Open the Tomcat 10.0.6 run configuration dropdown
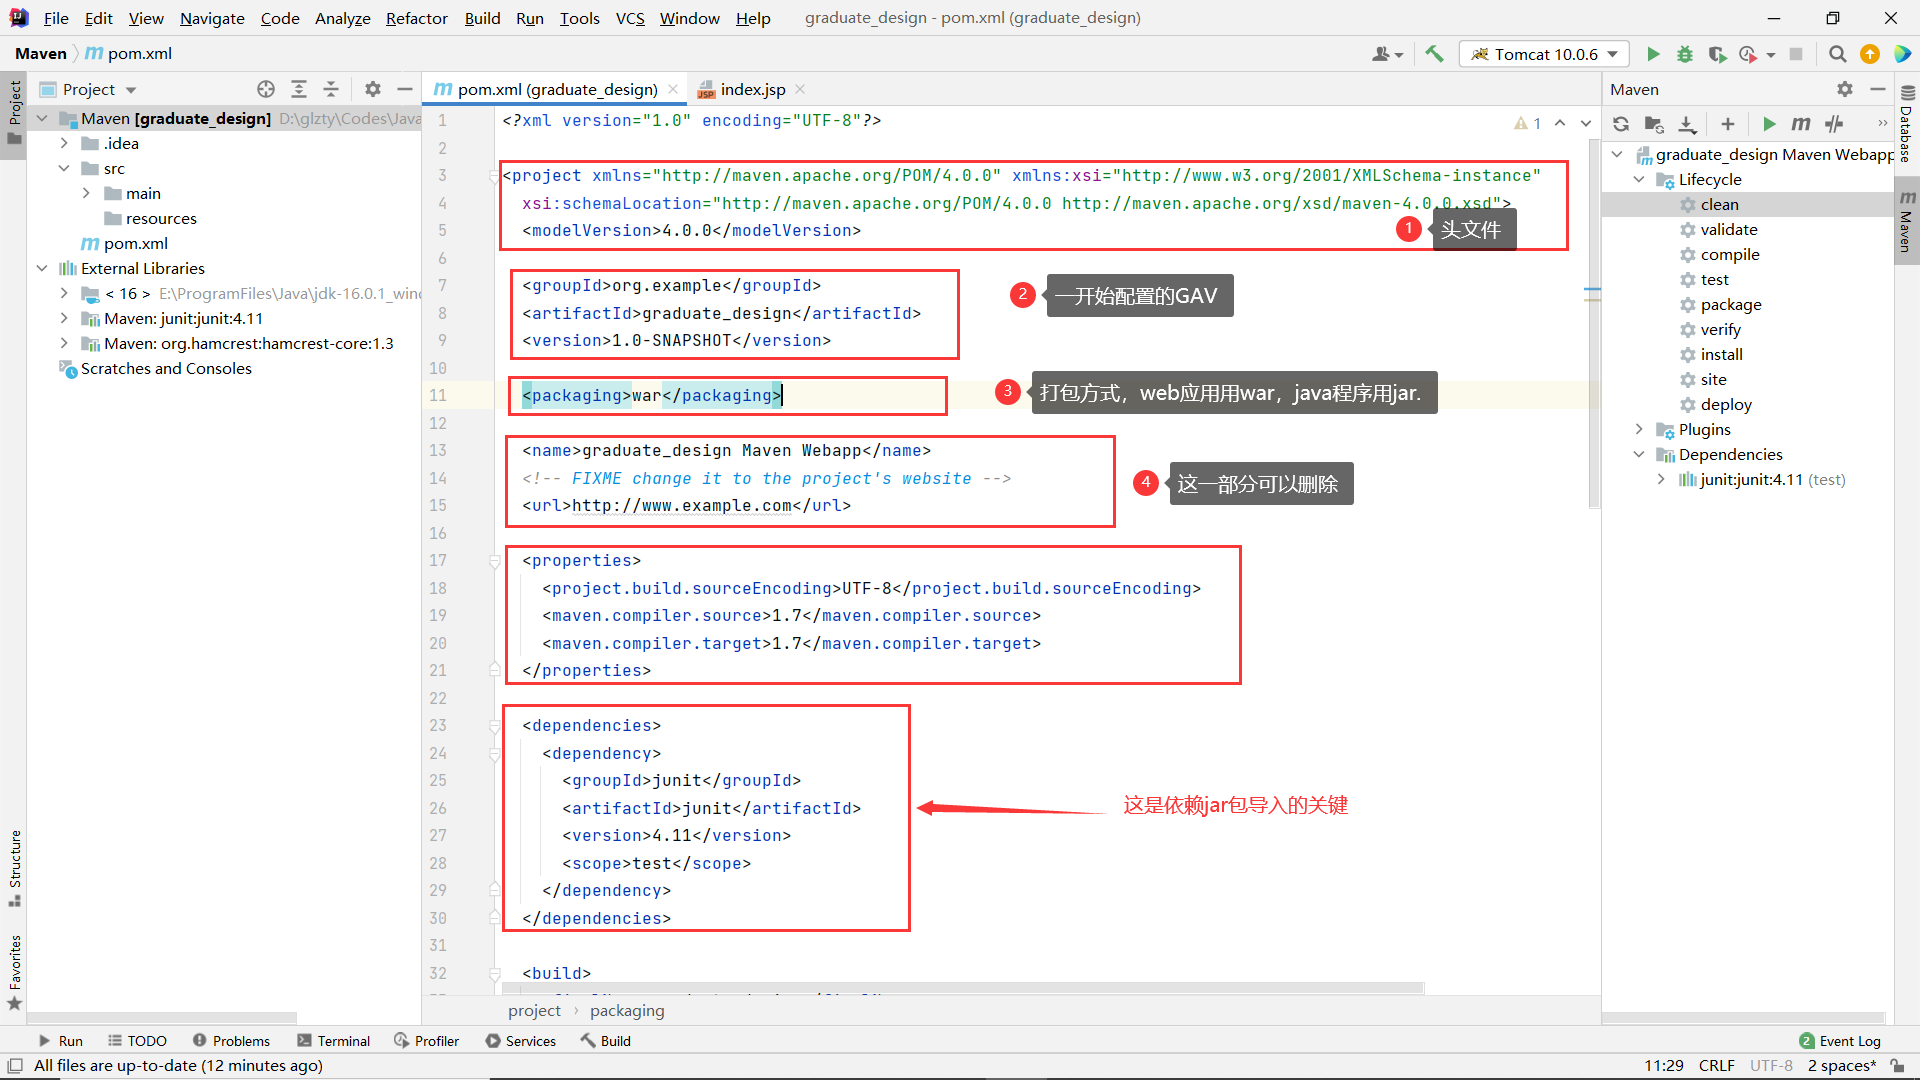1920x1080 pixels. click(1545, 54)
